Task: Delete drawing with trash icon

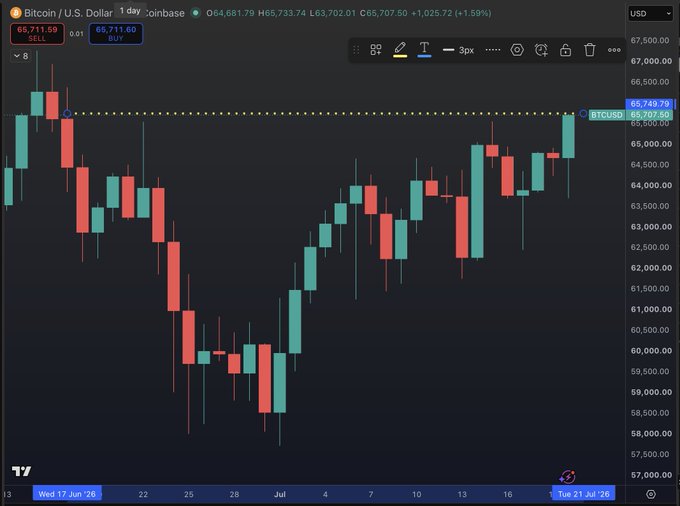Action: point(590,50)
